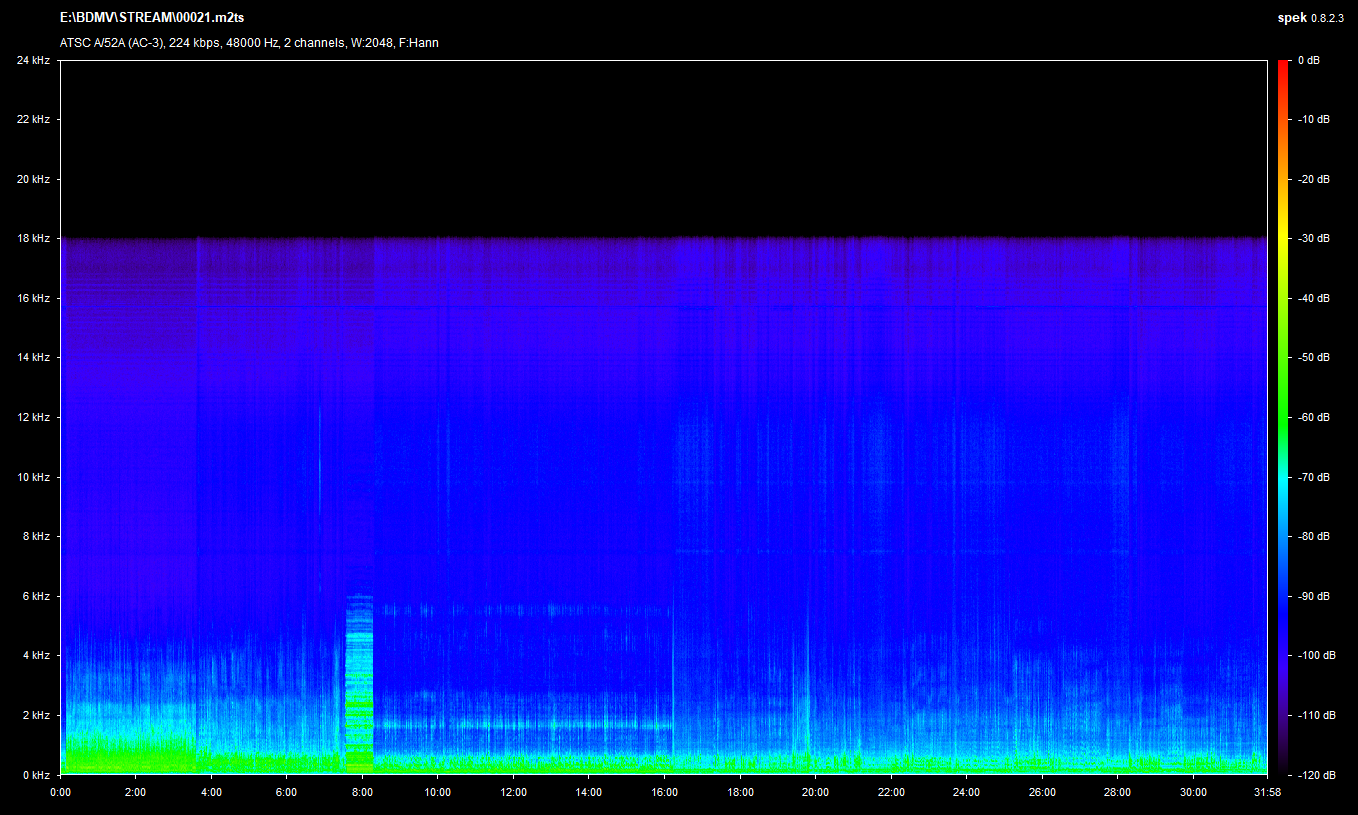Click the 28:00 time axis label

click(1117, 792)
